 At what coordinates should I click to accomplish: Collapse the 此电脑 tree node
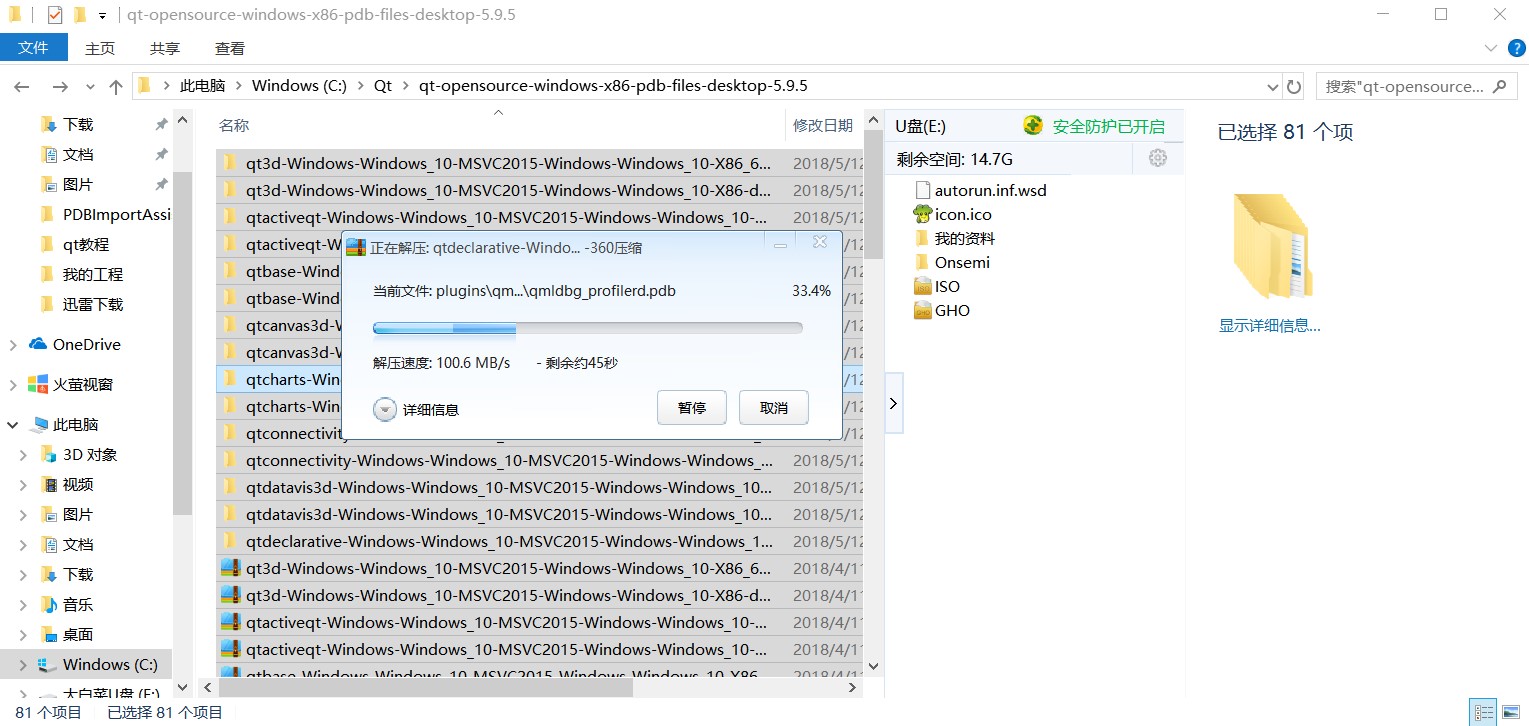pos(13,425)
